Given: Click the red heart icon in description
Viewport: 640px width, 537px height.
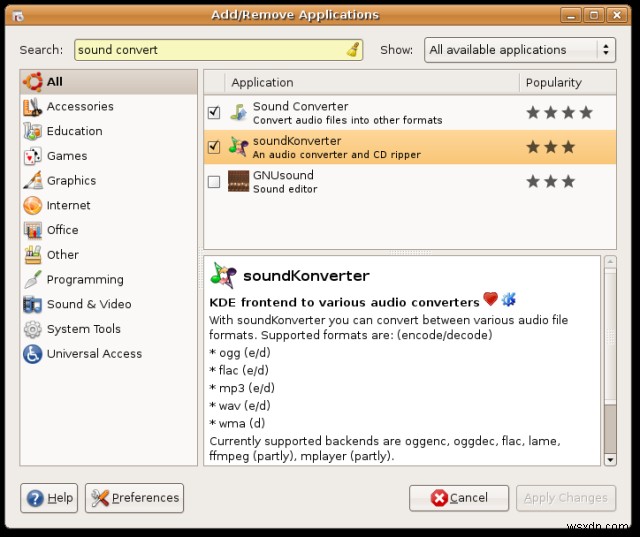Looking at the screenshot, I should click(x=491, y=299).
